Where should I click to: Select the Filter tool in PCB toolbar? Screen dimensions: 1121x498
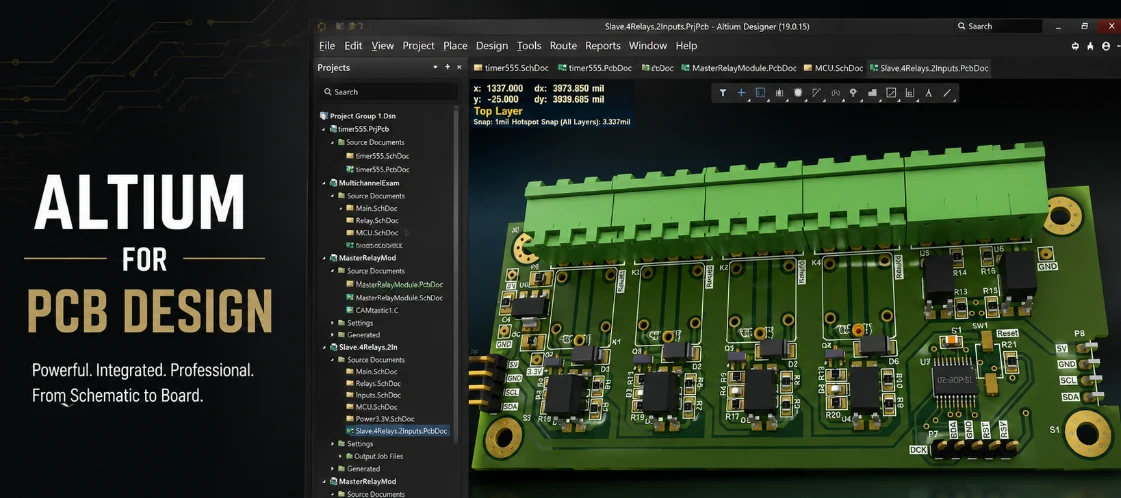[x=723, y=93]
